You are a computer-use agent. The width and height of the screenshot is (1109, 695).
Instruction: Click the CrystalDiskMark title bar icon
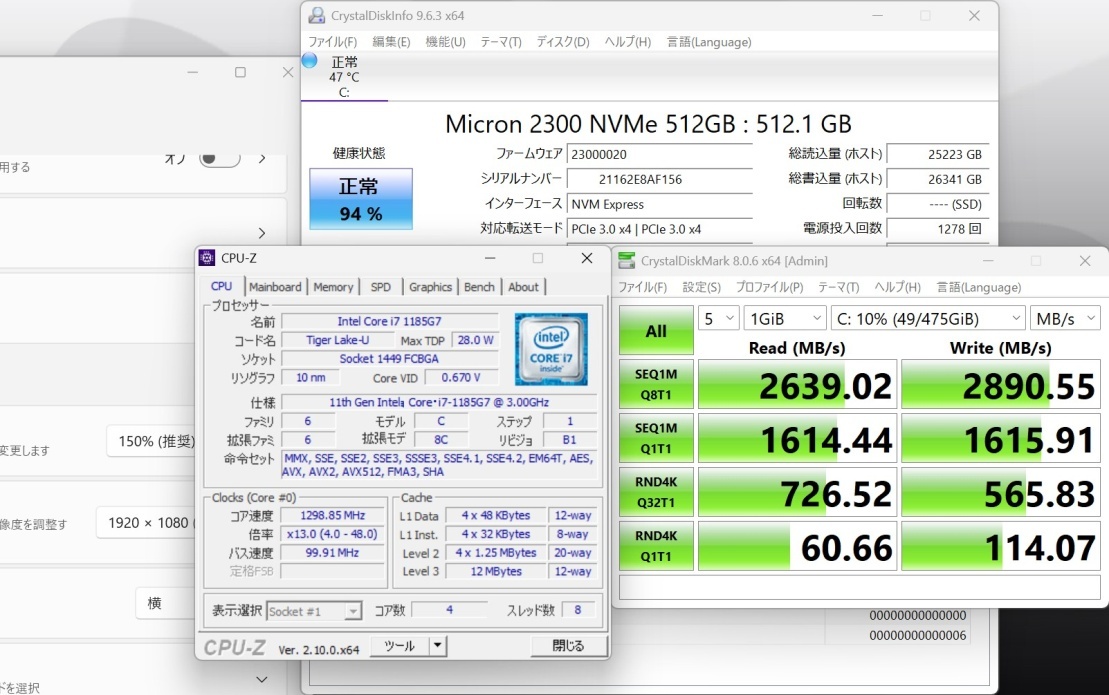click(627, 260)
